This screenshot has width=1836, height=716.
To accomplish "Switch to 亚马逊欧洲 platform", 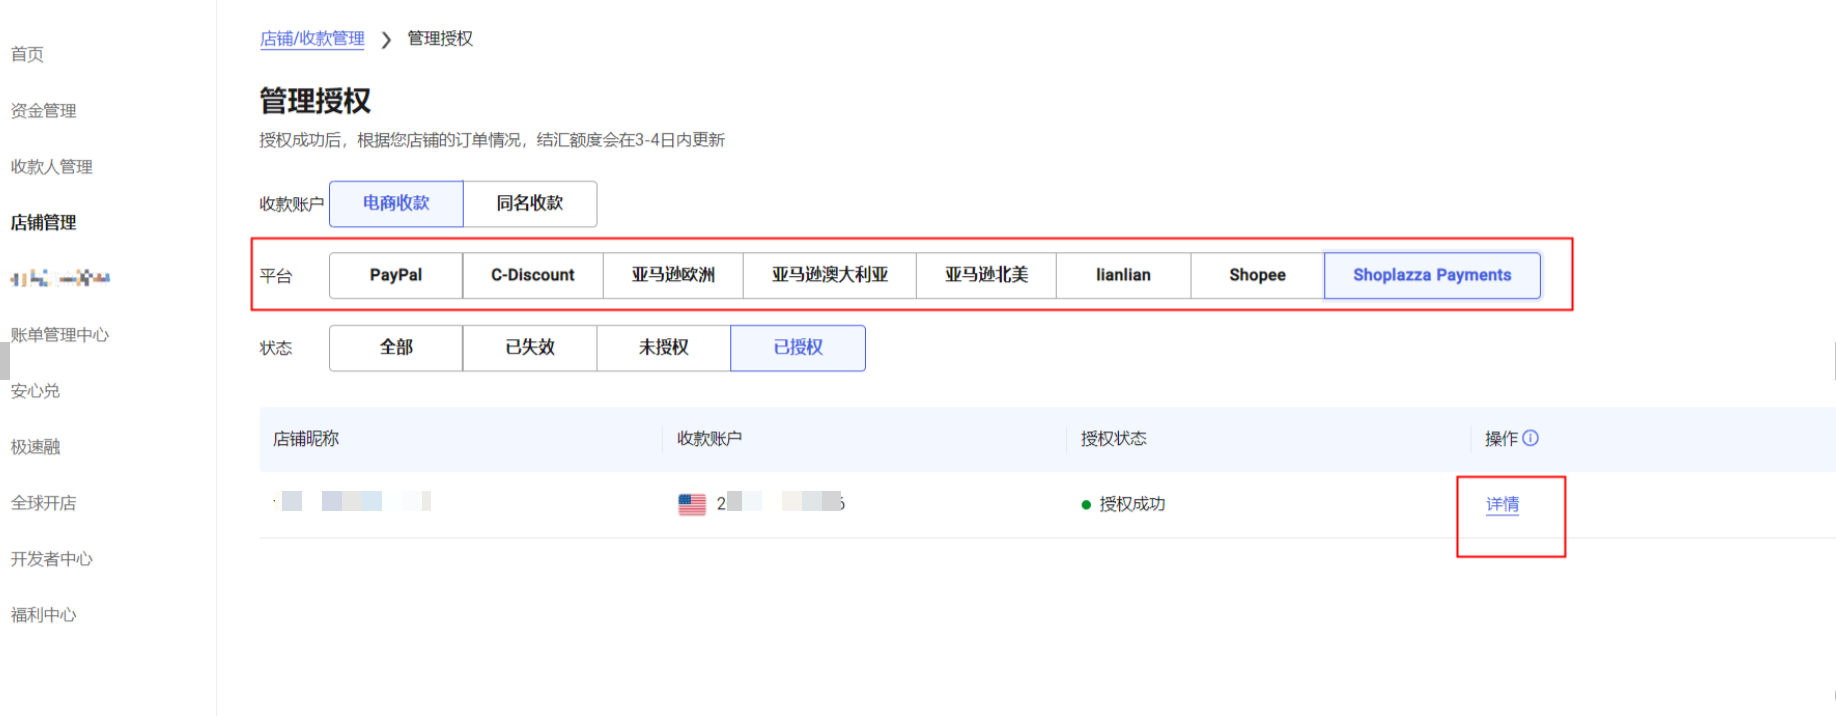I will pos(673,275).
